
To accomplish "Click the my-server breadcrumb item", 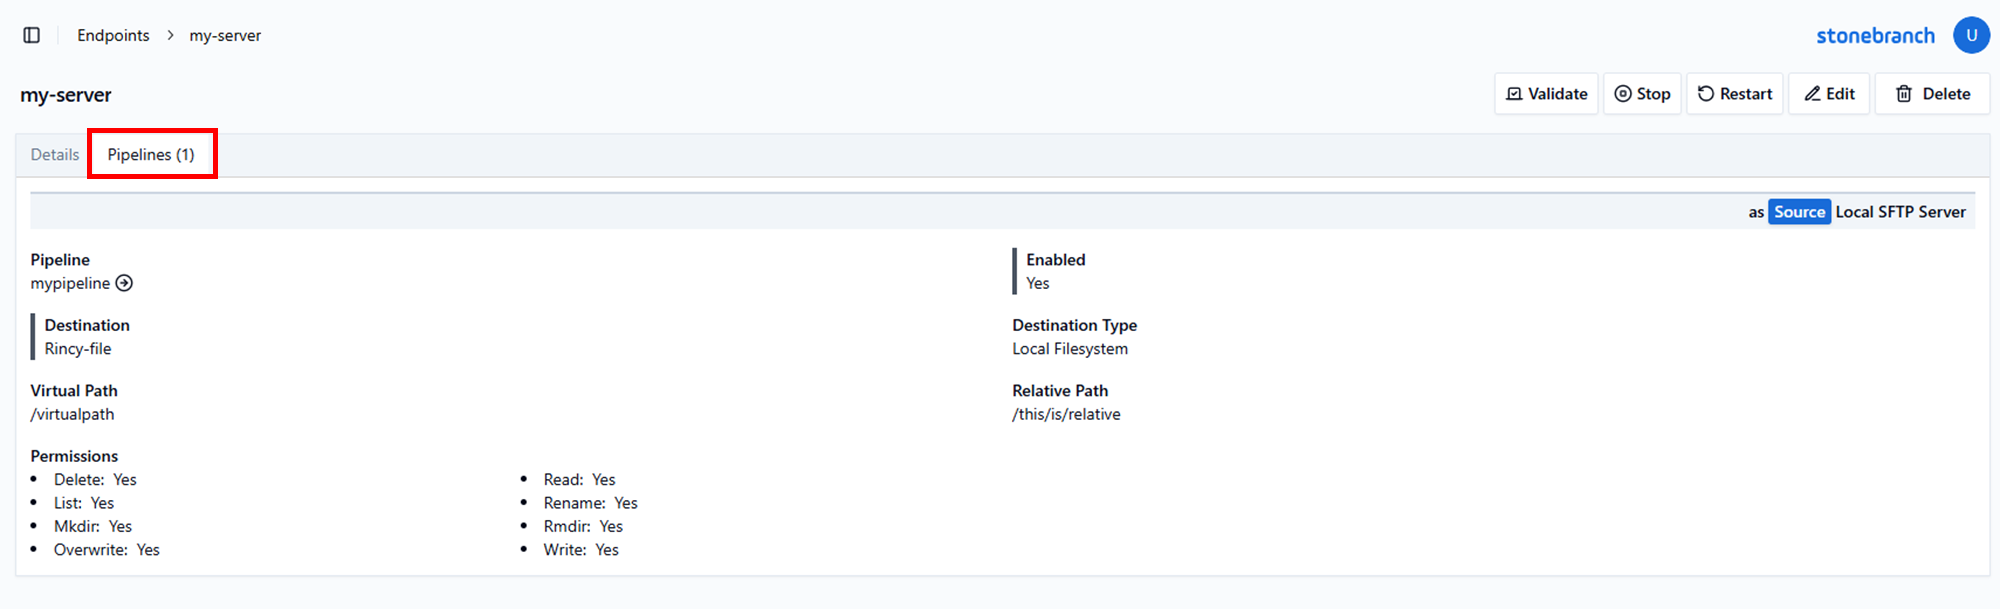I will [225, 36].
